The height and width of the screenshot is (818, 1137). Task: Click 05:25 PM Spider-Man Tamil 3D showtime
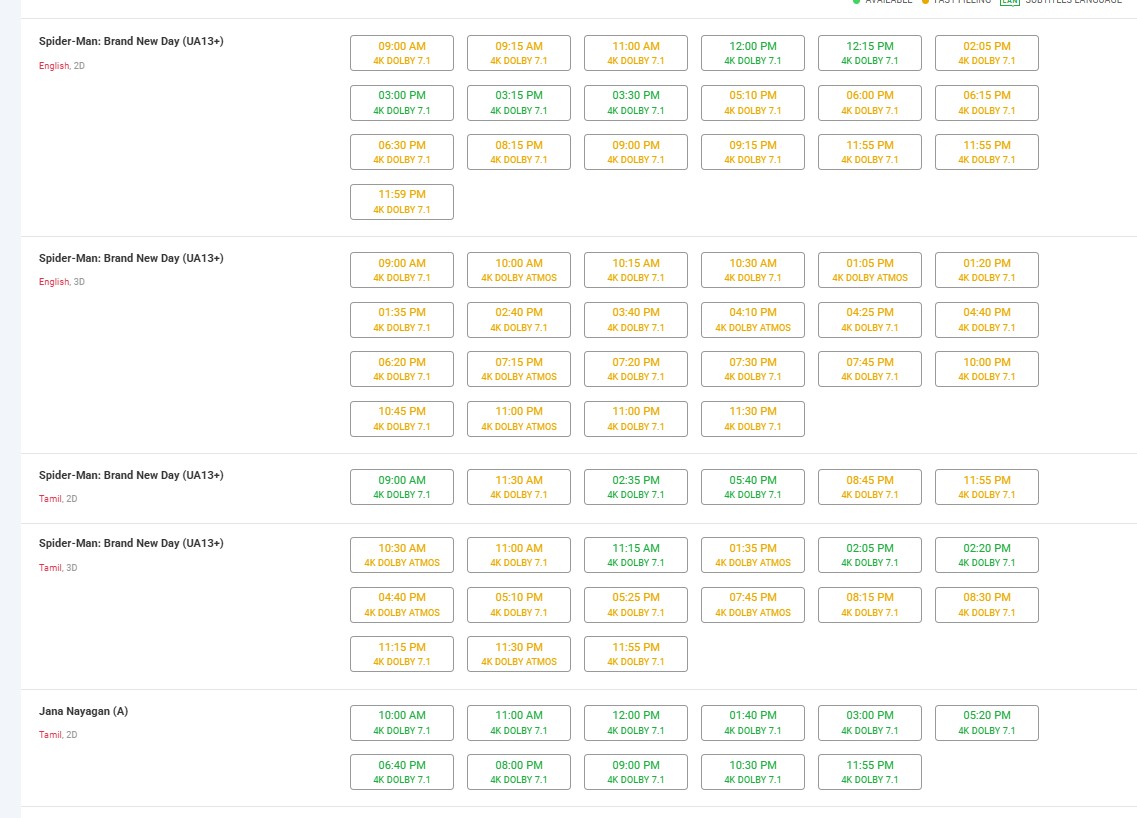click(x=636, y=605)
